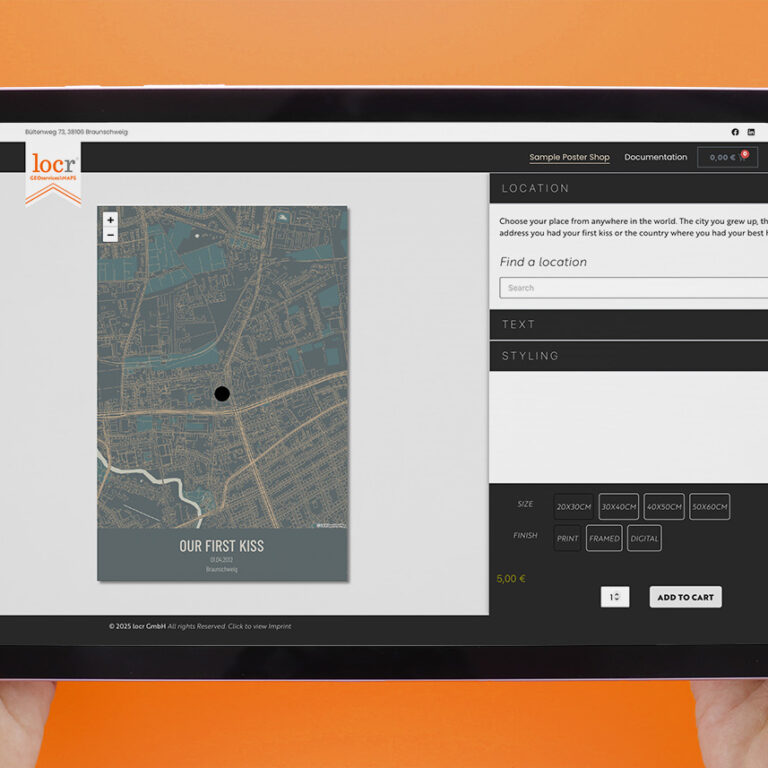
Task: Open the shopping cart showing 0,00 €
Action: pos(727,157)
